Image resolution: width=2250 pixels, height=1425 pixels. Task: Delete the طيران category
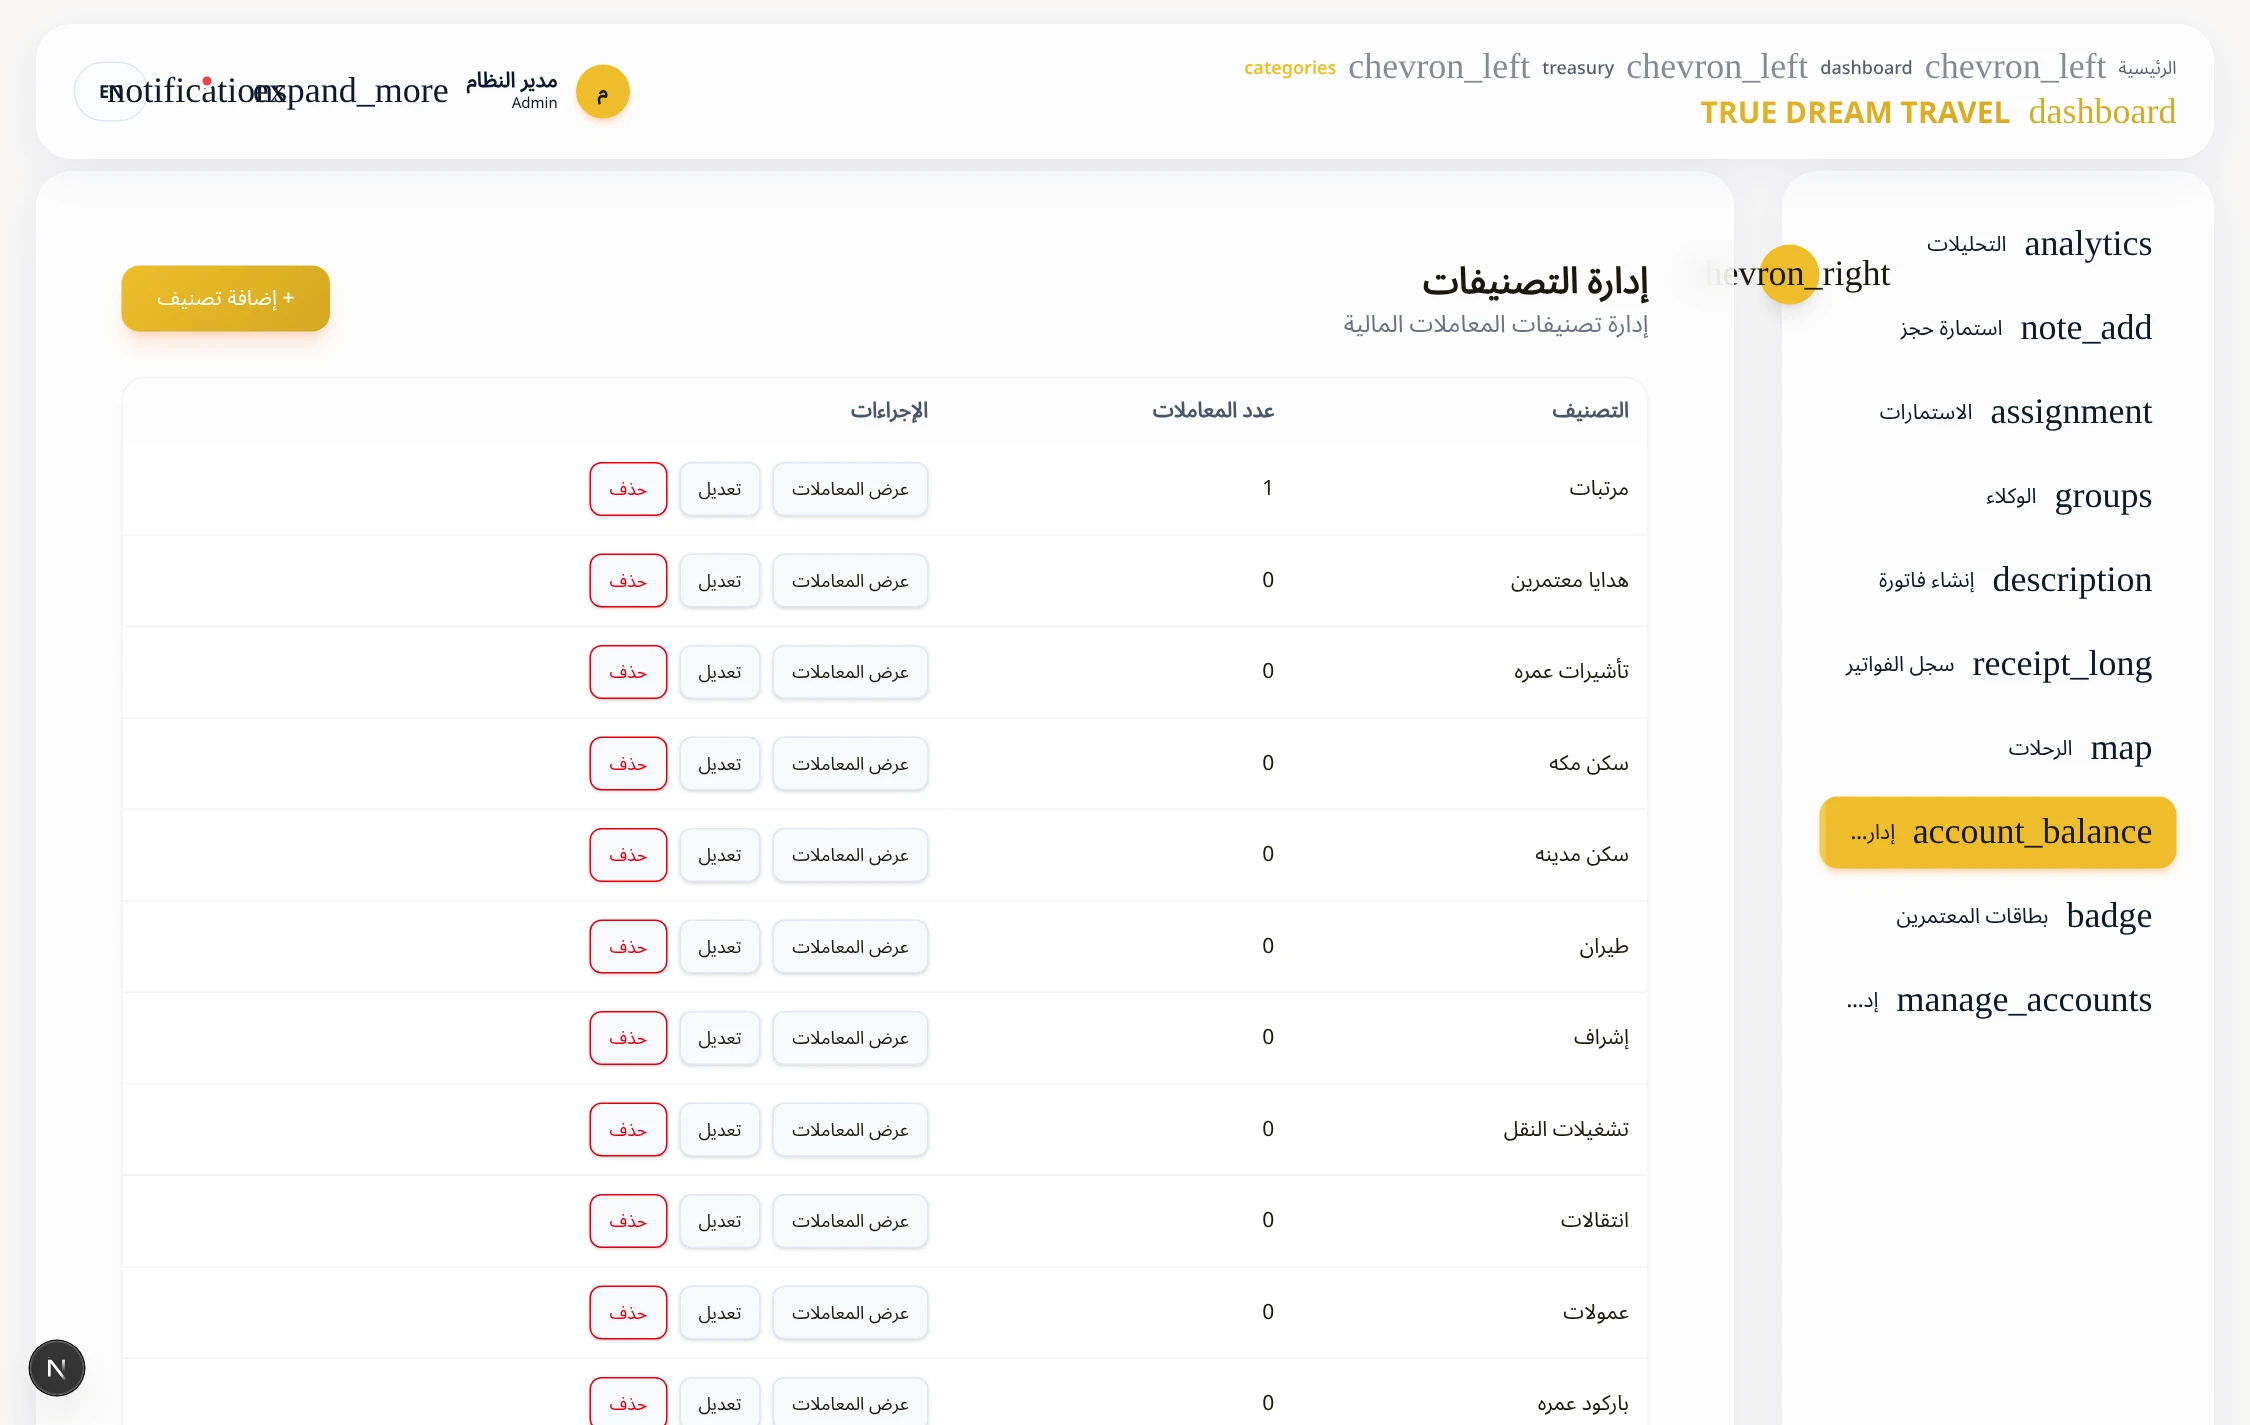click(x=628, y=947)
